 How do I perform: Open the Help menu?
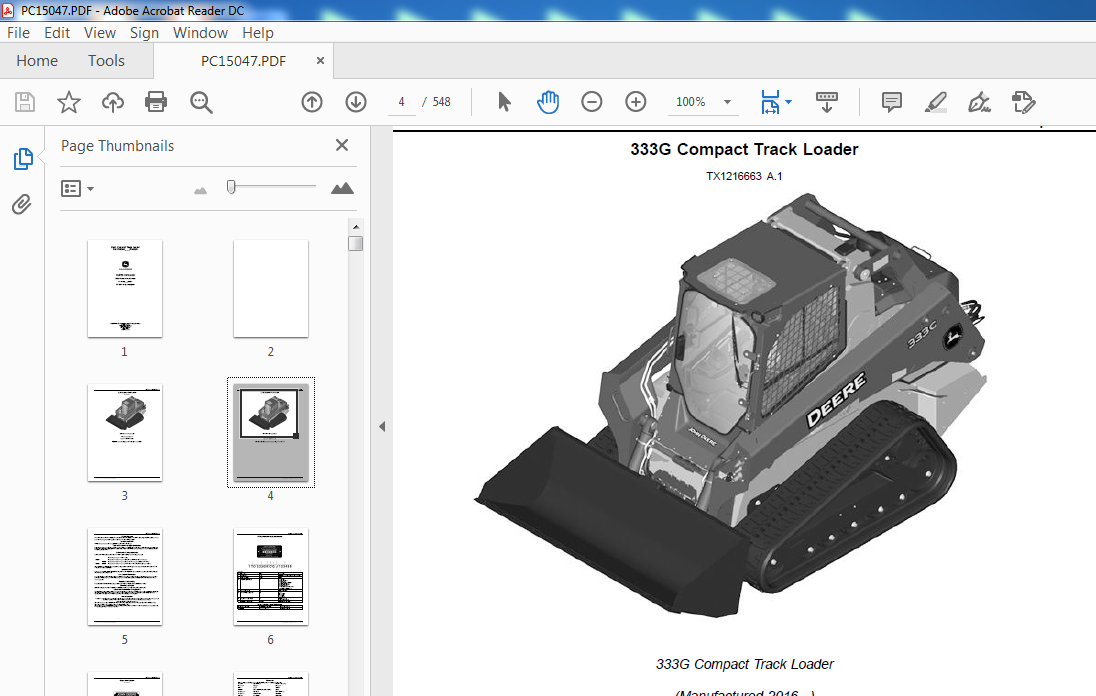257,33
